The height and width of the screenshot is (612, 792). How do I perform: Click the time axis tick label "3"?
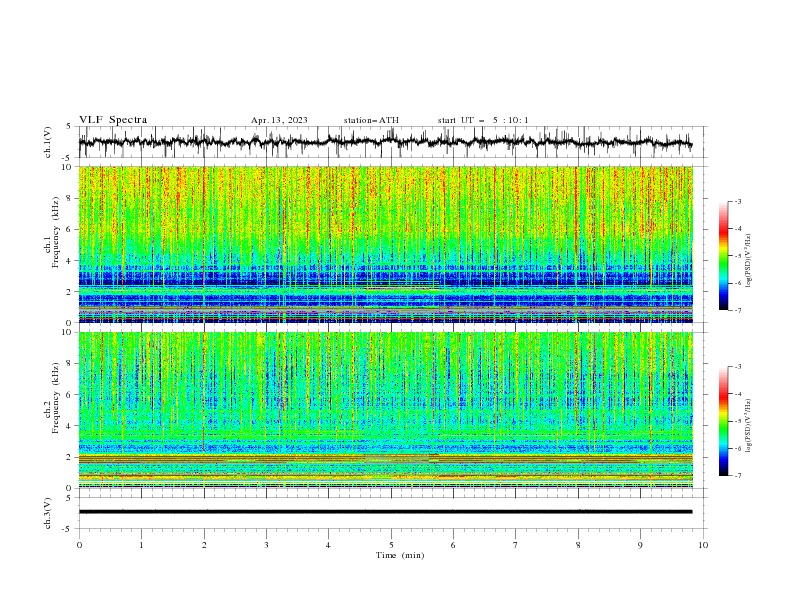tap(266, 545)
